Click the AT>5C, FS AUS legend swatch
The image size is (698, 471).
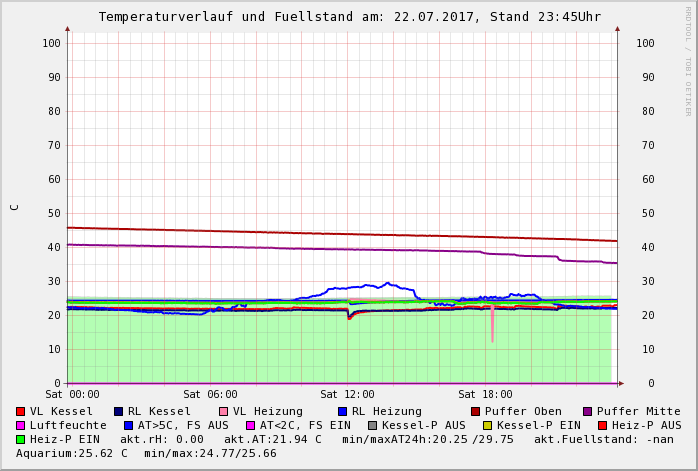point(128,426)
